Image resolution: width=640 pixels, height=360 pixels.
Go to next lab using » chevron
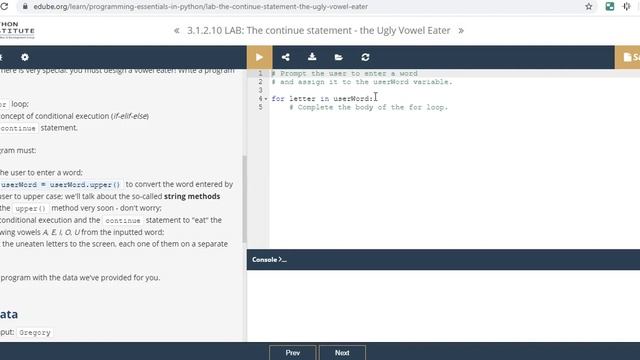pyautogui.click(x=461, y=31)
